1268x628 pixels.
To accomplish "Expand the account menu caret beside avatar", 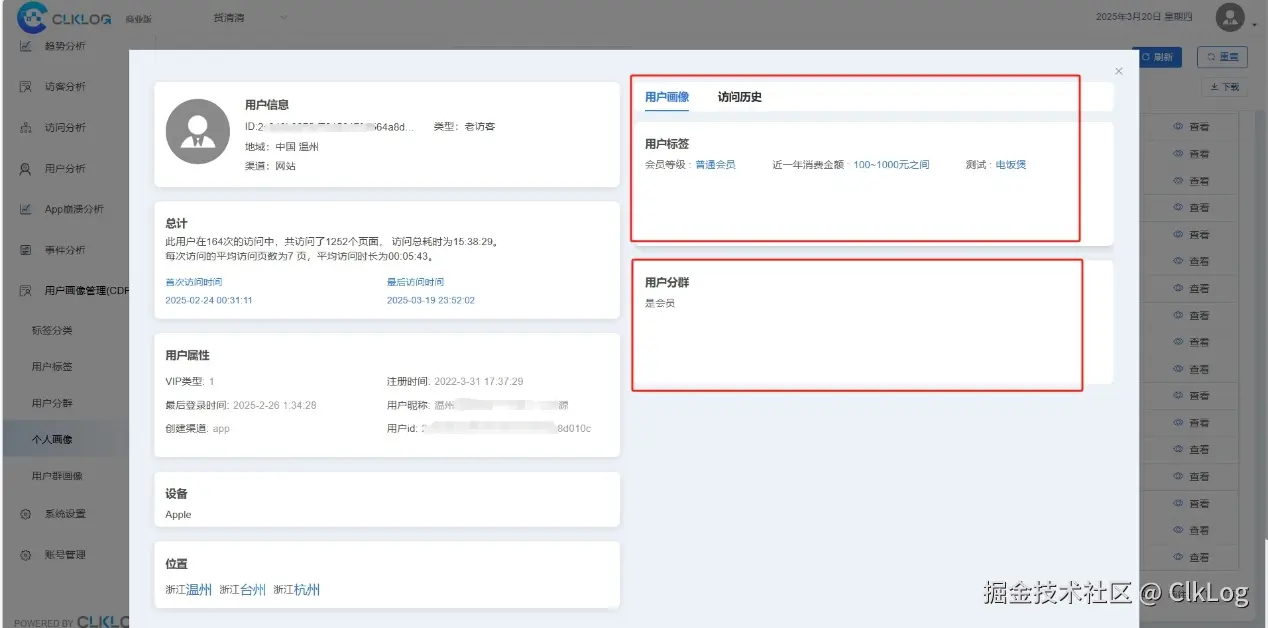I will pyautogui.click(x=1253, y=24).
